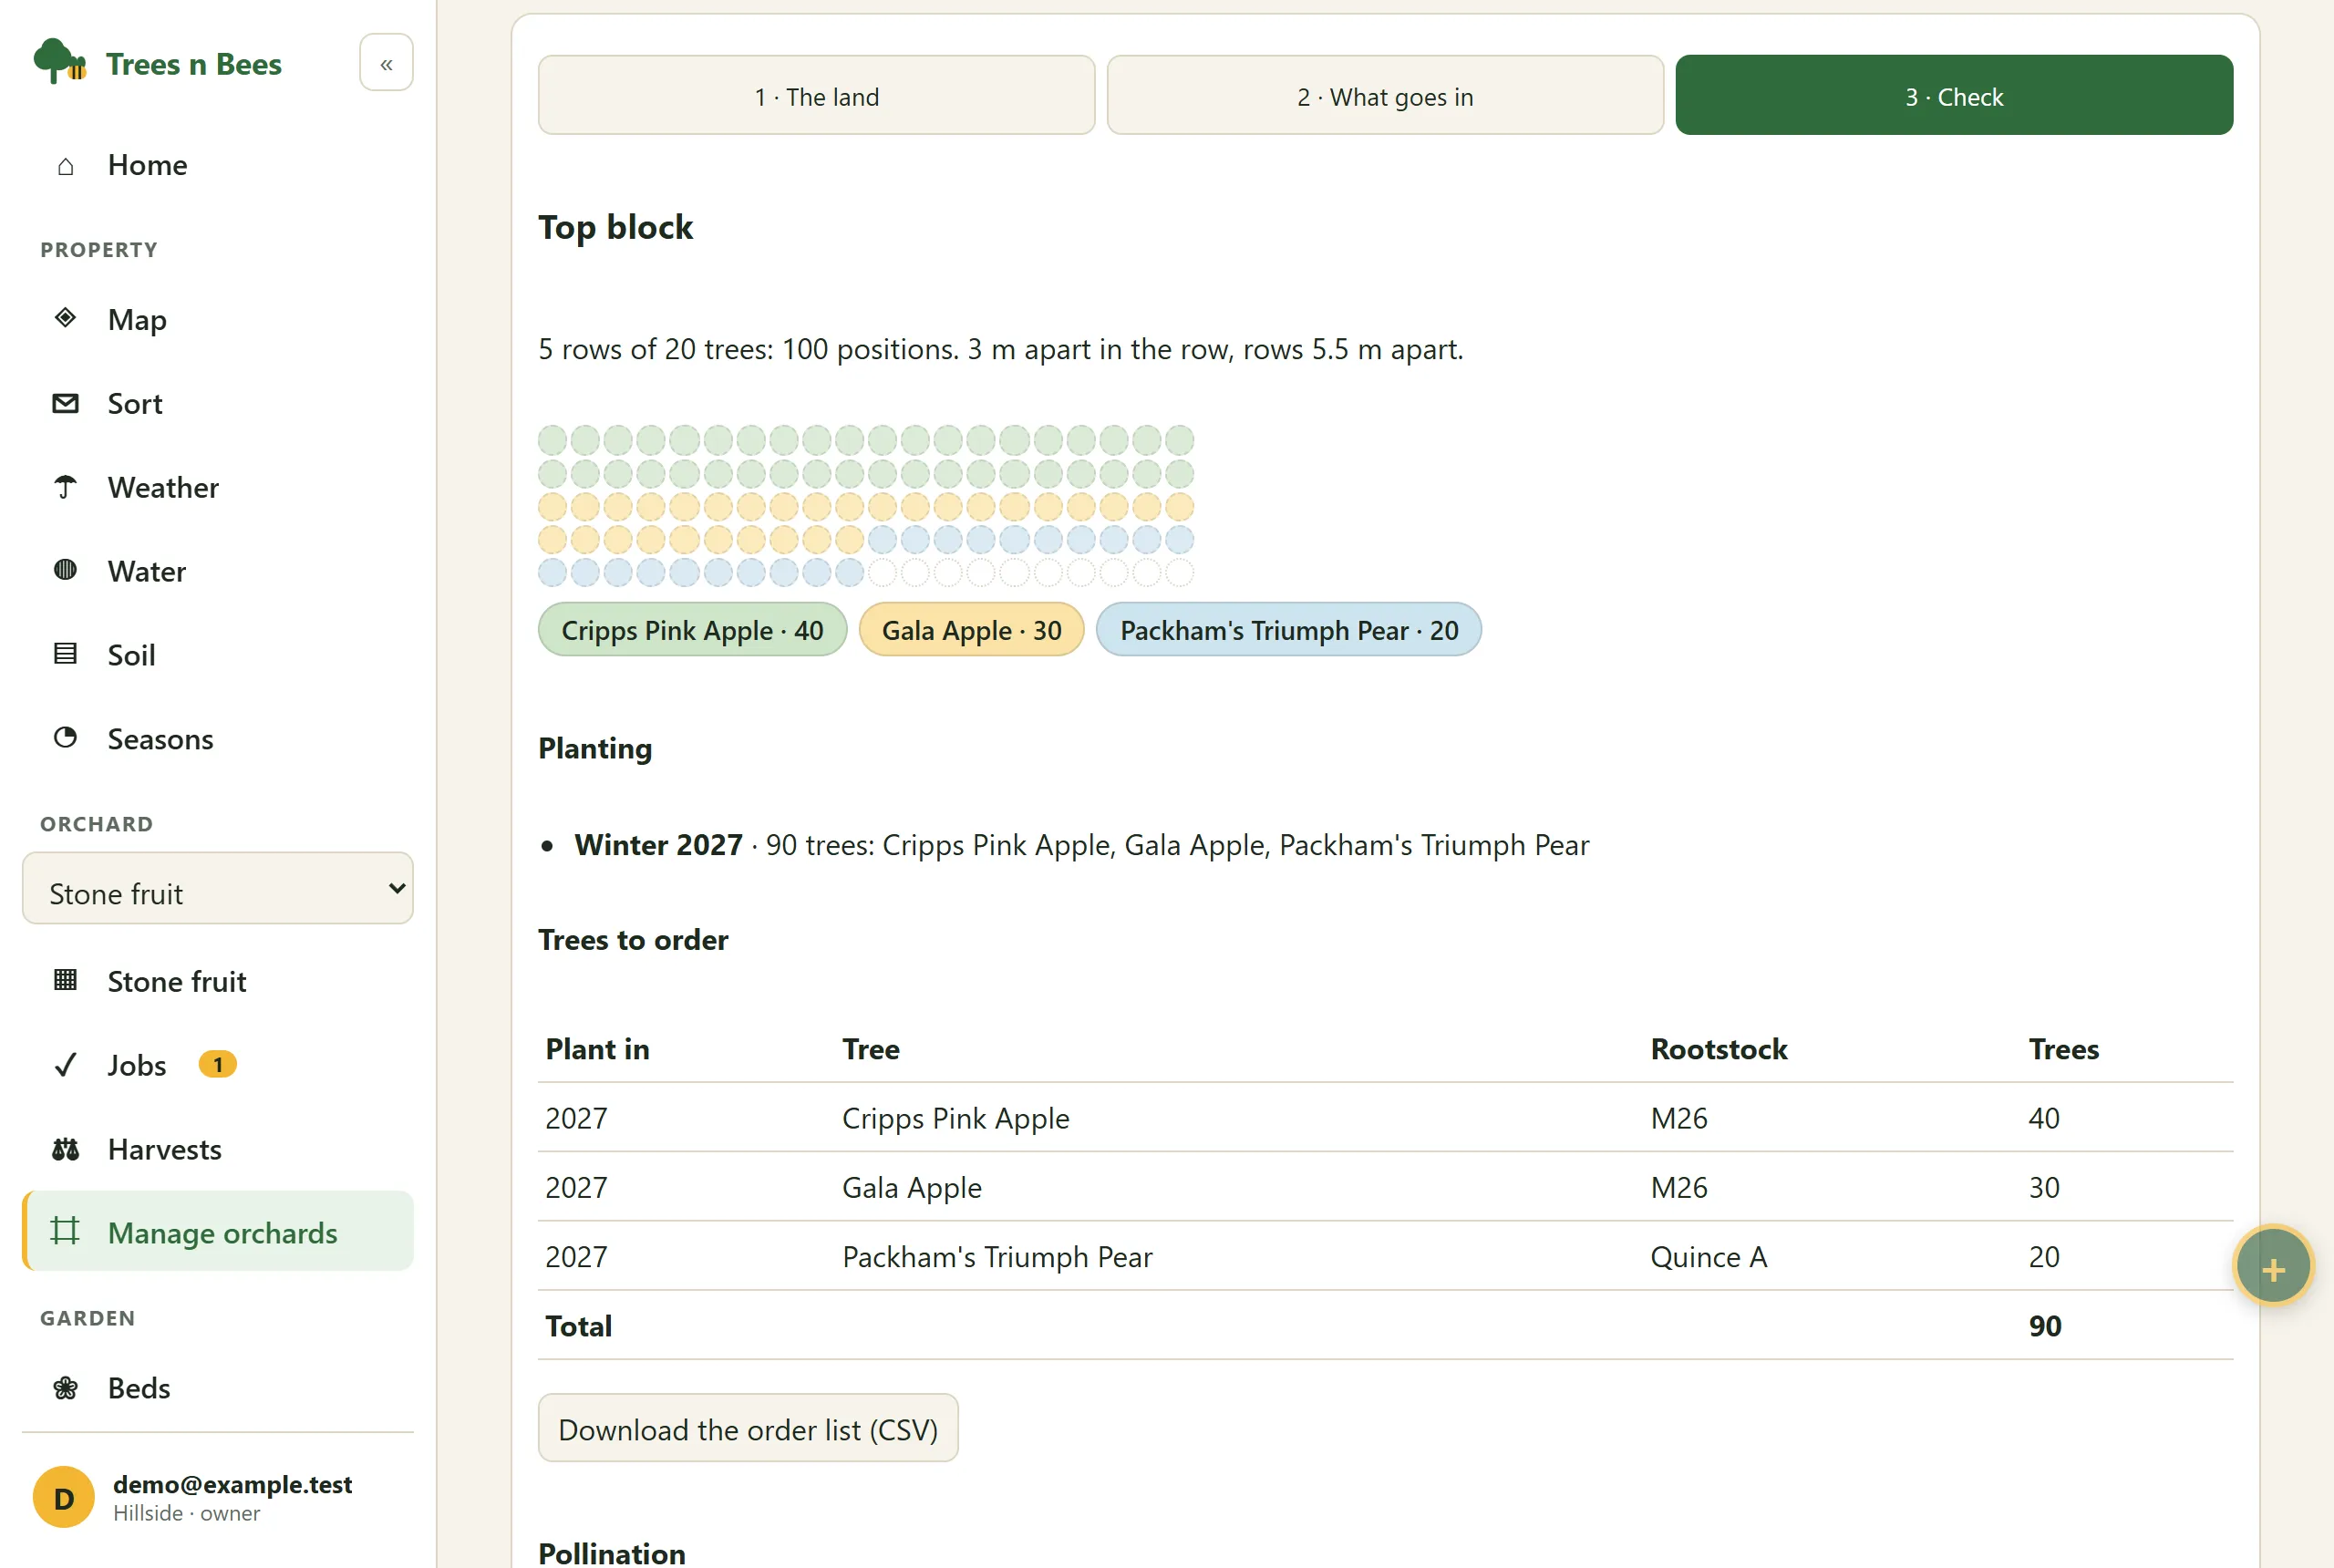Image resolution: width=2334 pixels, height=1568 pixels.
Task: Click the Cripps Pink Apple · 40 legend chip
Action: pos(692,630)
